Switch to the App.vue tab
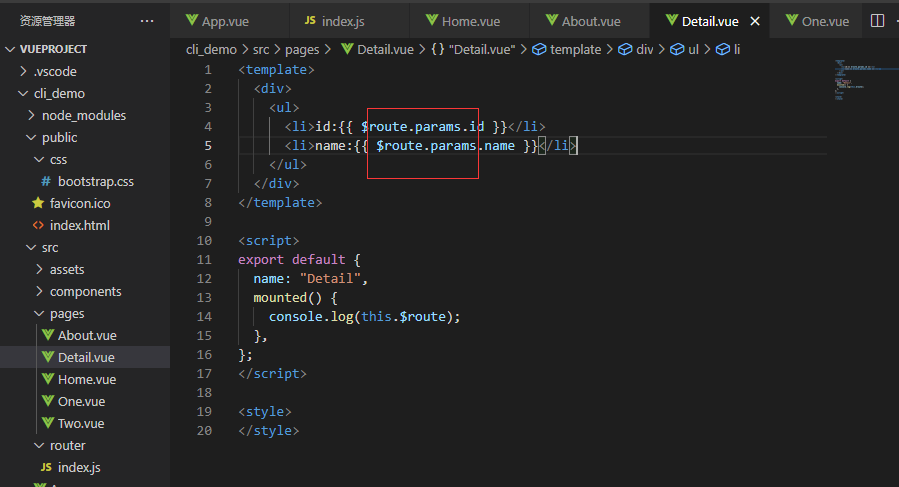The image size is (899, 487). [x=230, y=21]
